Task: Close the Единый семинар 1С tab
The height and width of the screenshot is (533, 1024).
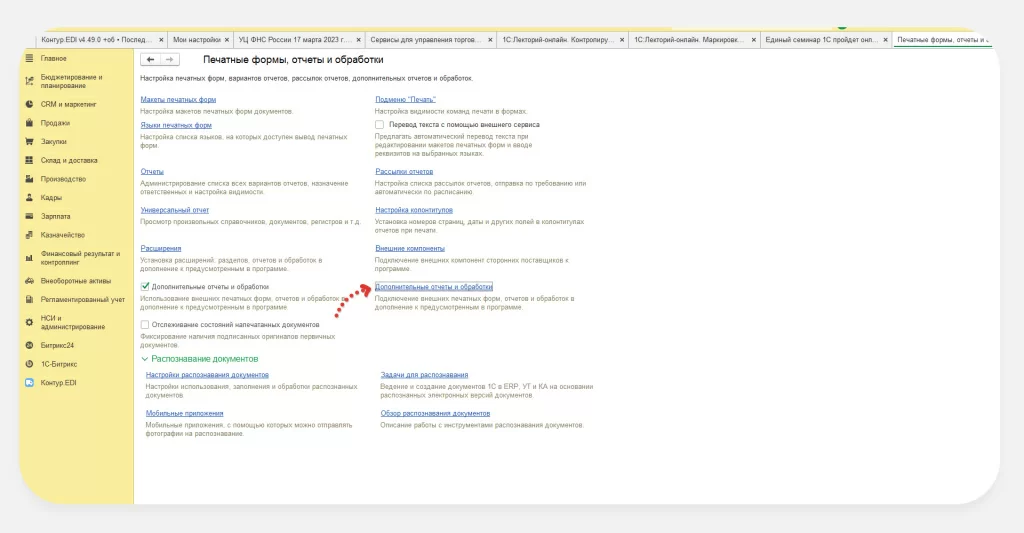Action: 883,40
